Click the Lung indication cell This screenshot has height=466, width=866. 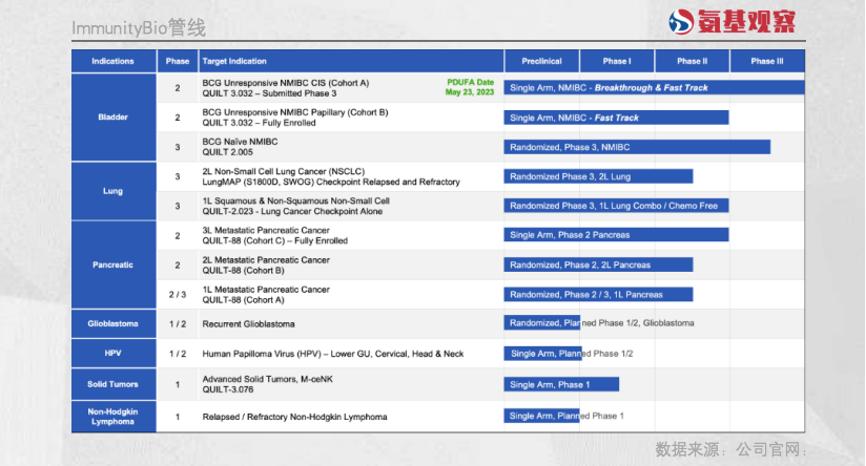point(113,191)
